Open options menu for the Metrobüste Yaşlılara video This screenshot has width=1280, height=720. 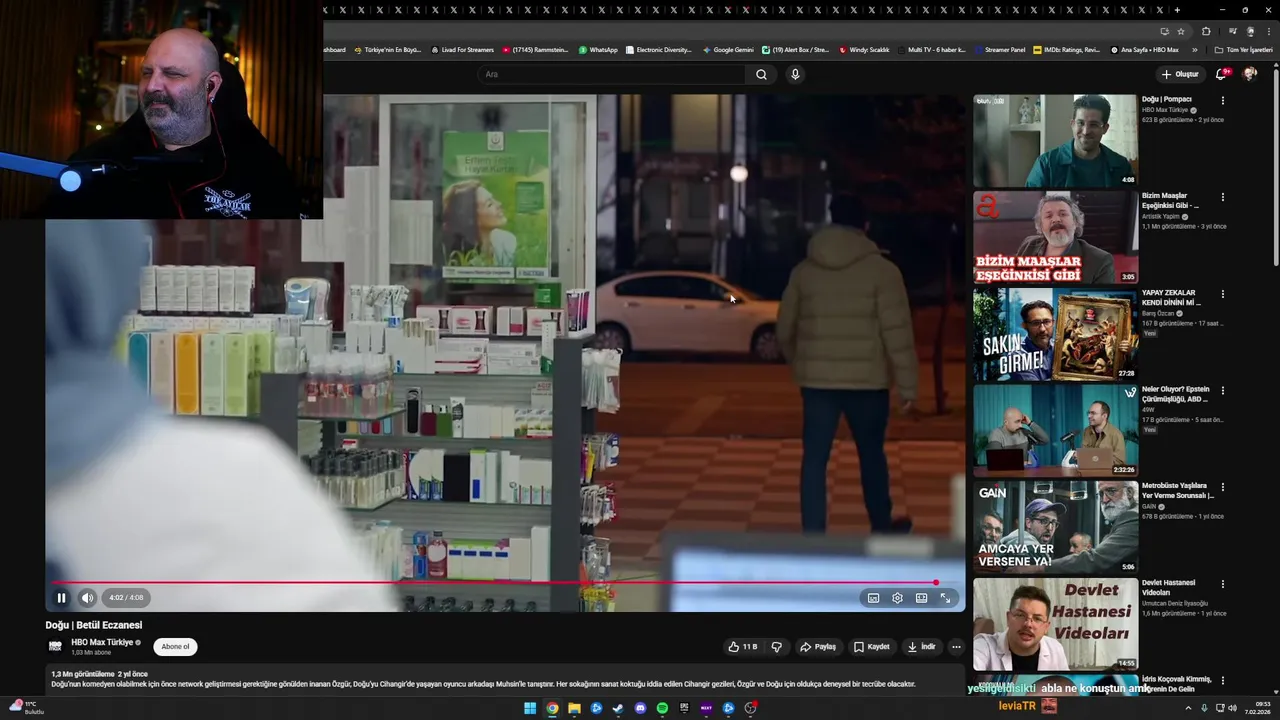(1222, 487)
